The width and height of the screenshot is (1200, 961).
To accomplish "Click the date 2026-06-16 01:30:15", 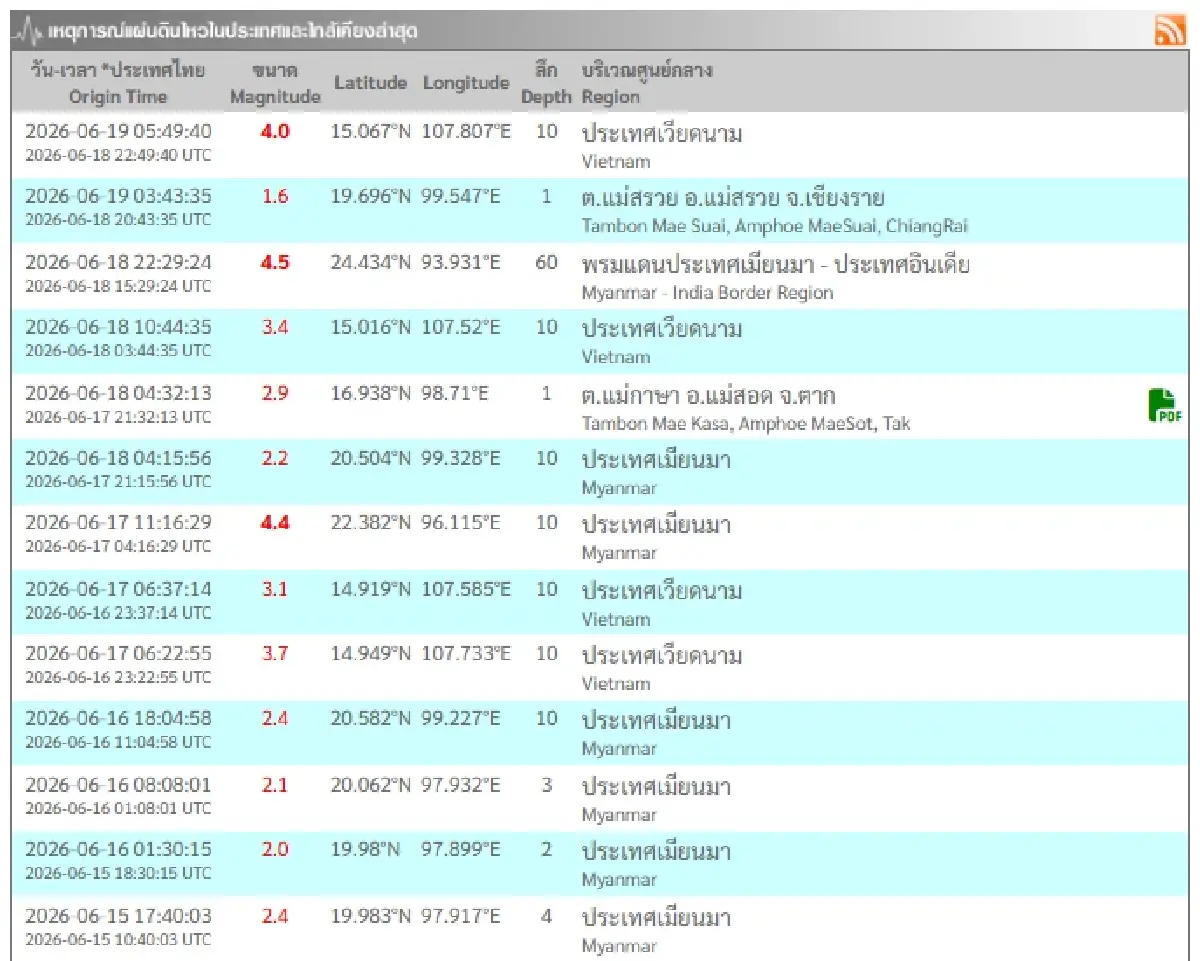I will pos(118,851).
